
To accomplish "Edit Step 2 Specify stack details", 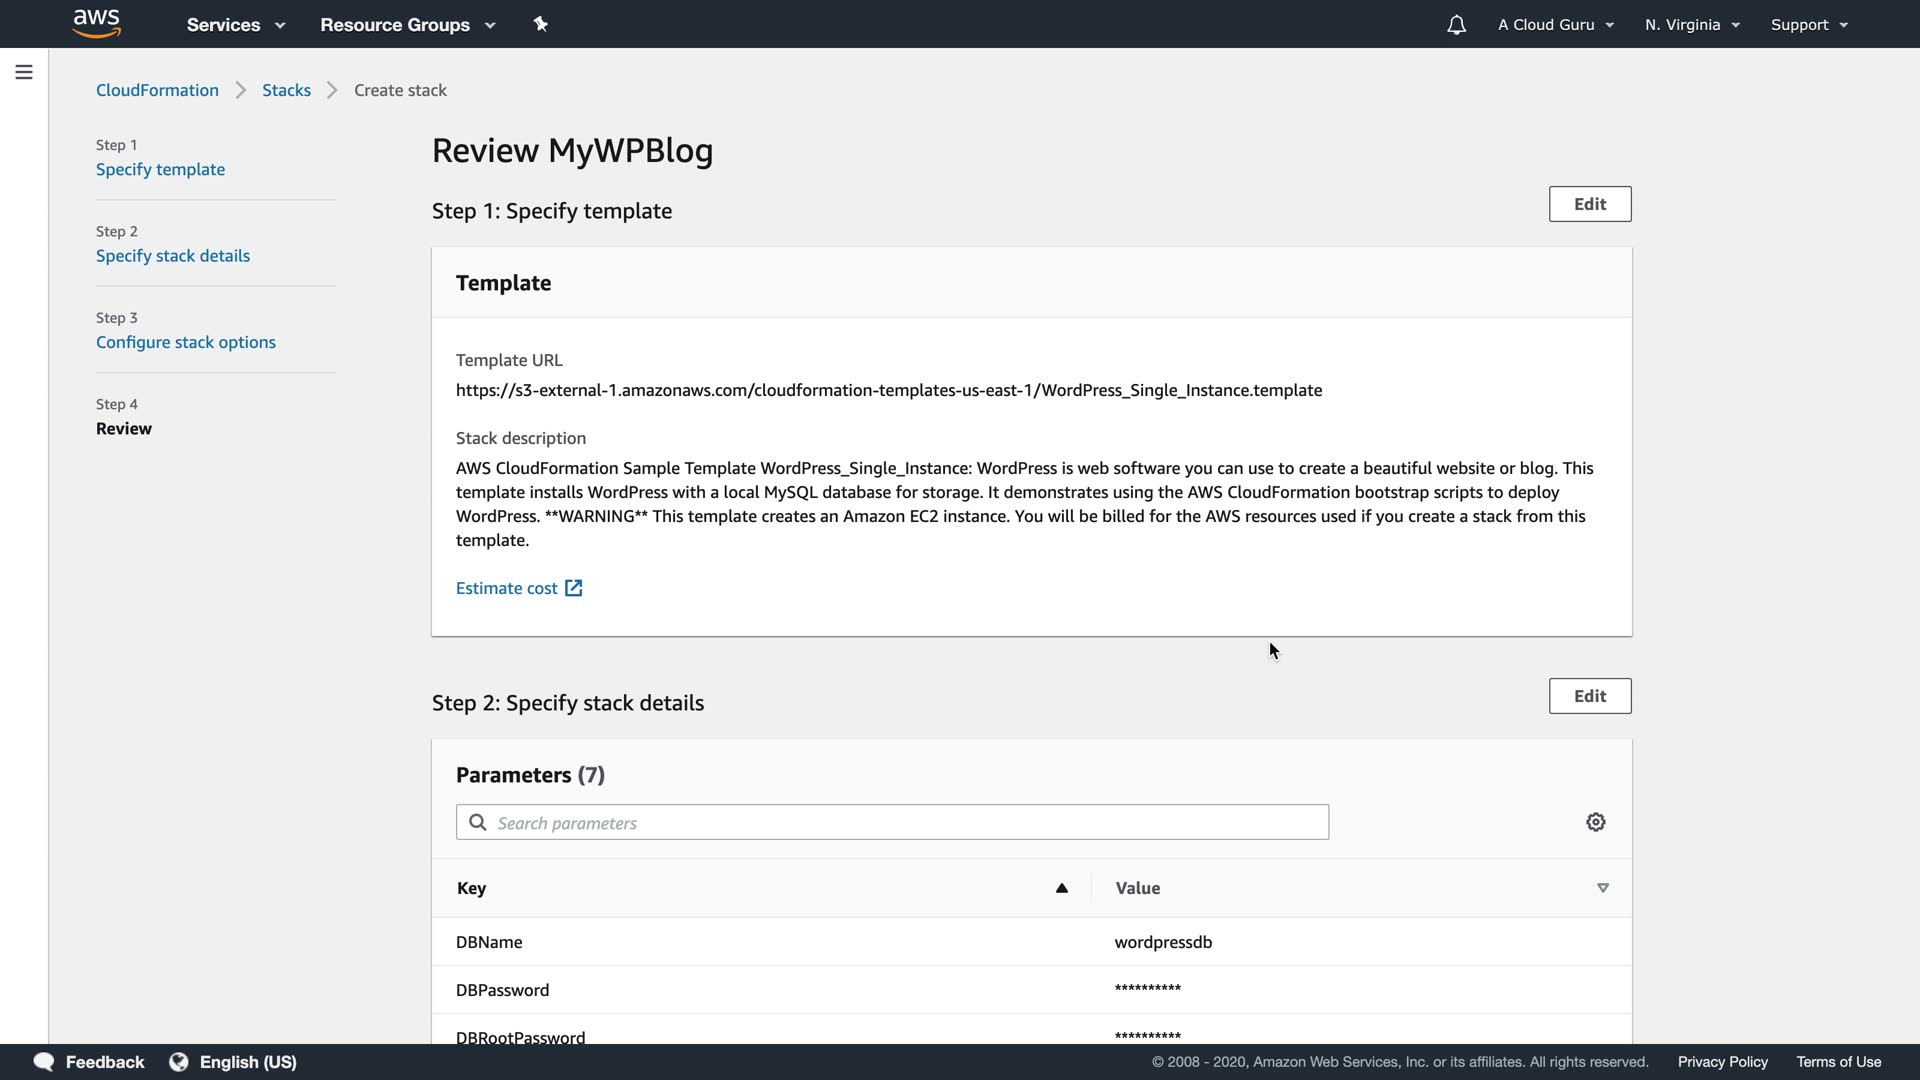I will pyautogui.click(x=1589, y=696).
